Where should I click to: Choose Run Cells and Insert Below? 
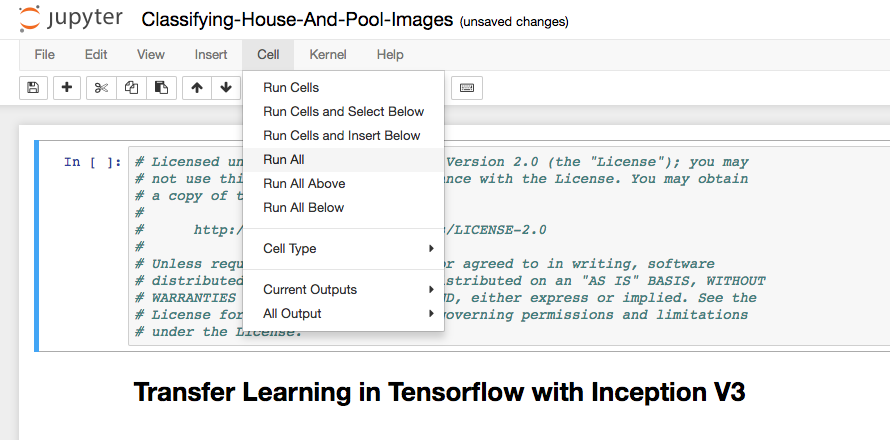[343, 136]
